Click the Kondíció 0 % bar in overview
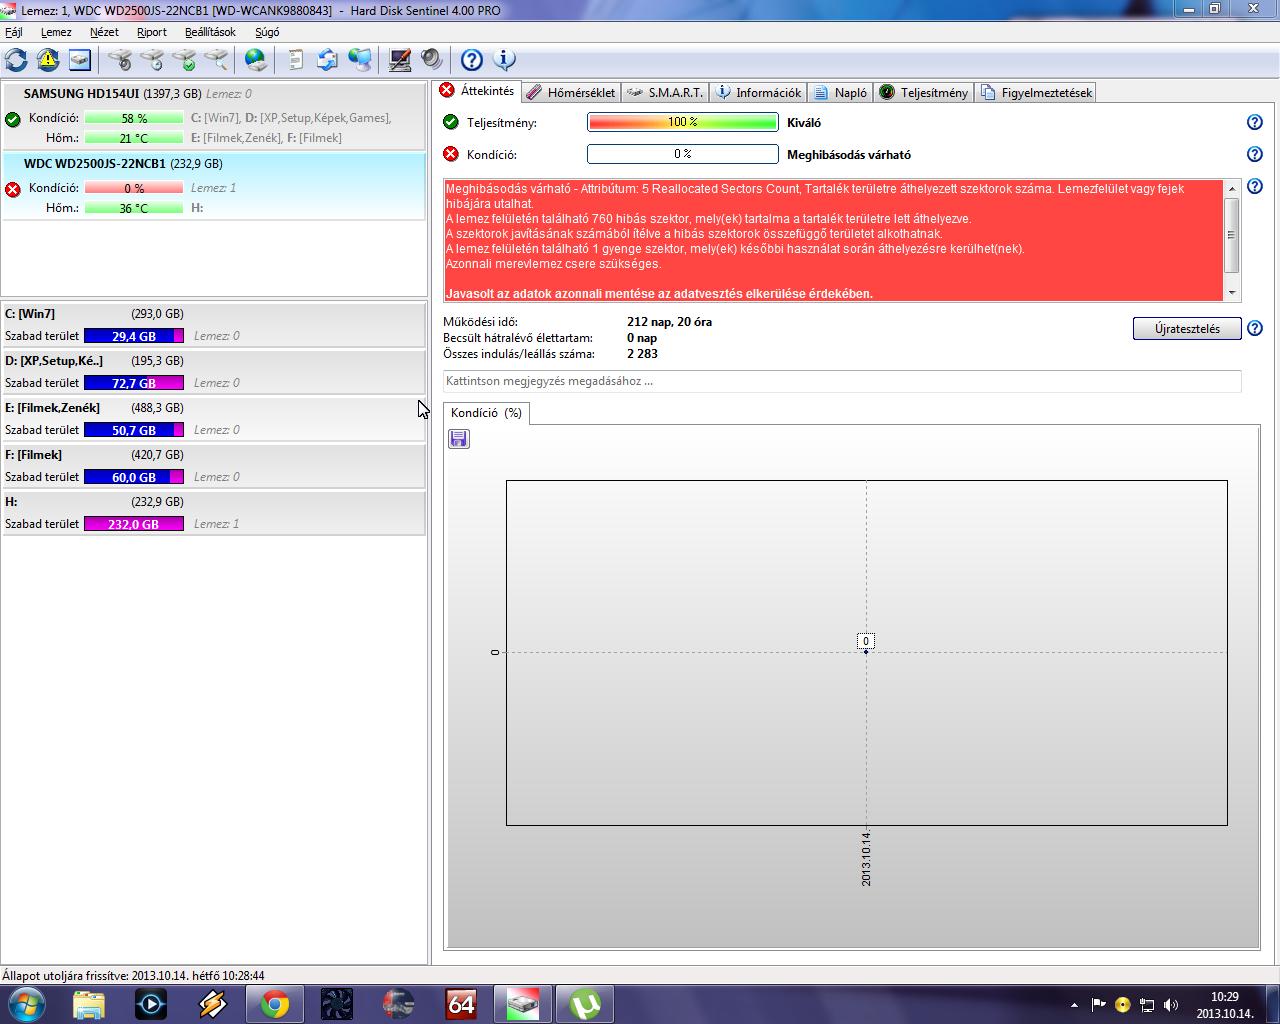1280x1024 pixels. (x=683, y=154)
